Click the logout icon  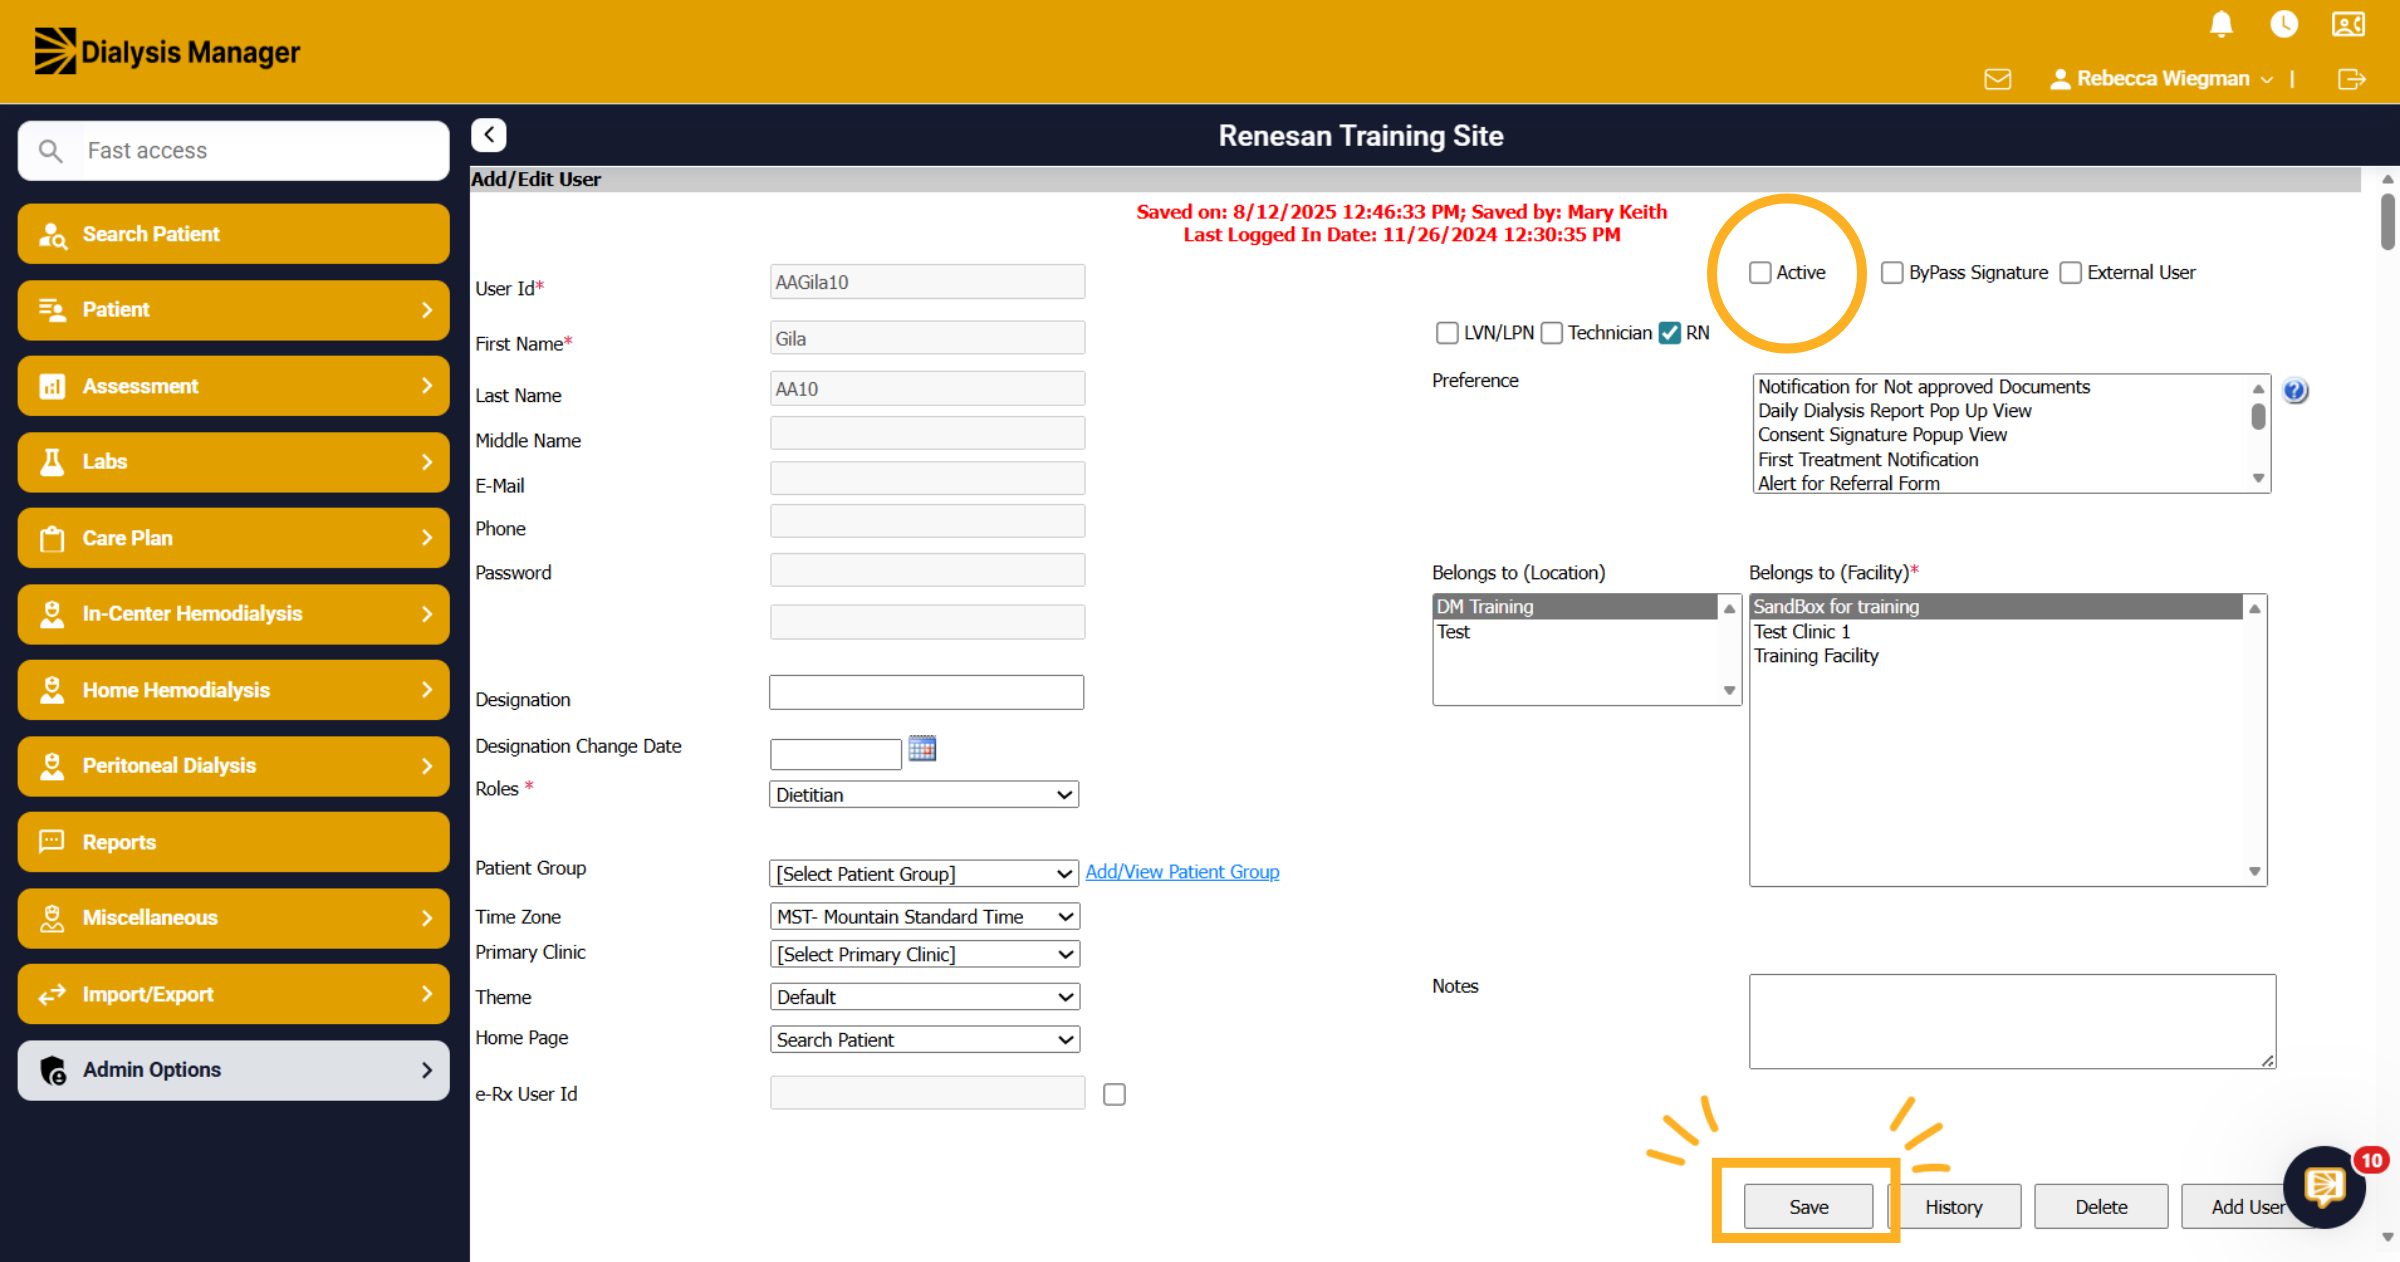tap(2351, 79)
